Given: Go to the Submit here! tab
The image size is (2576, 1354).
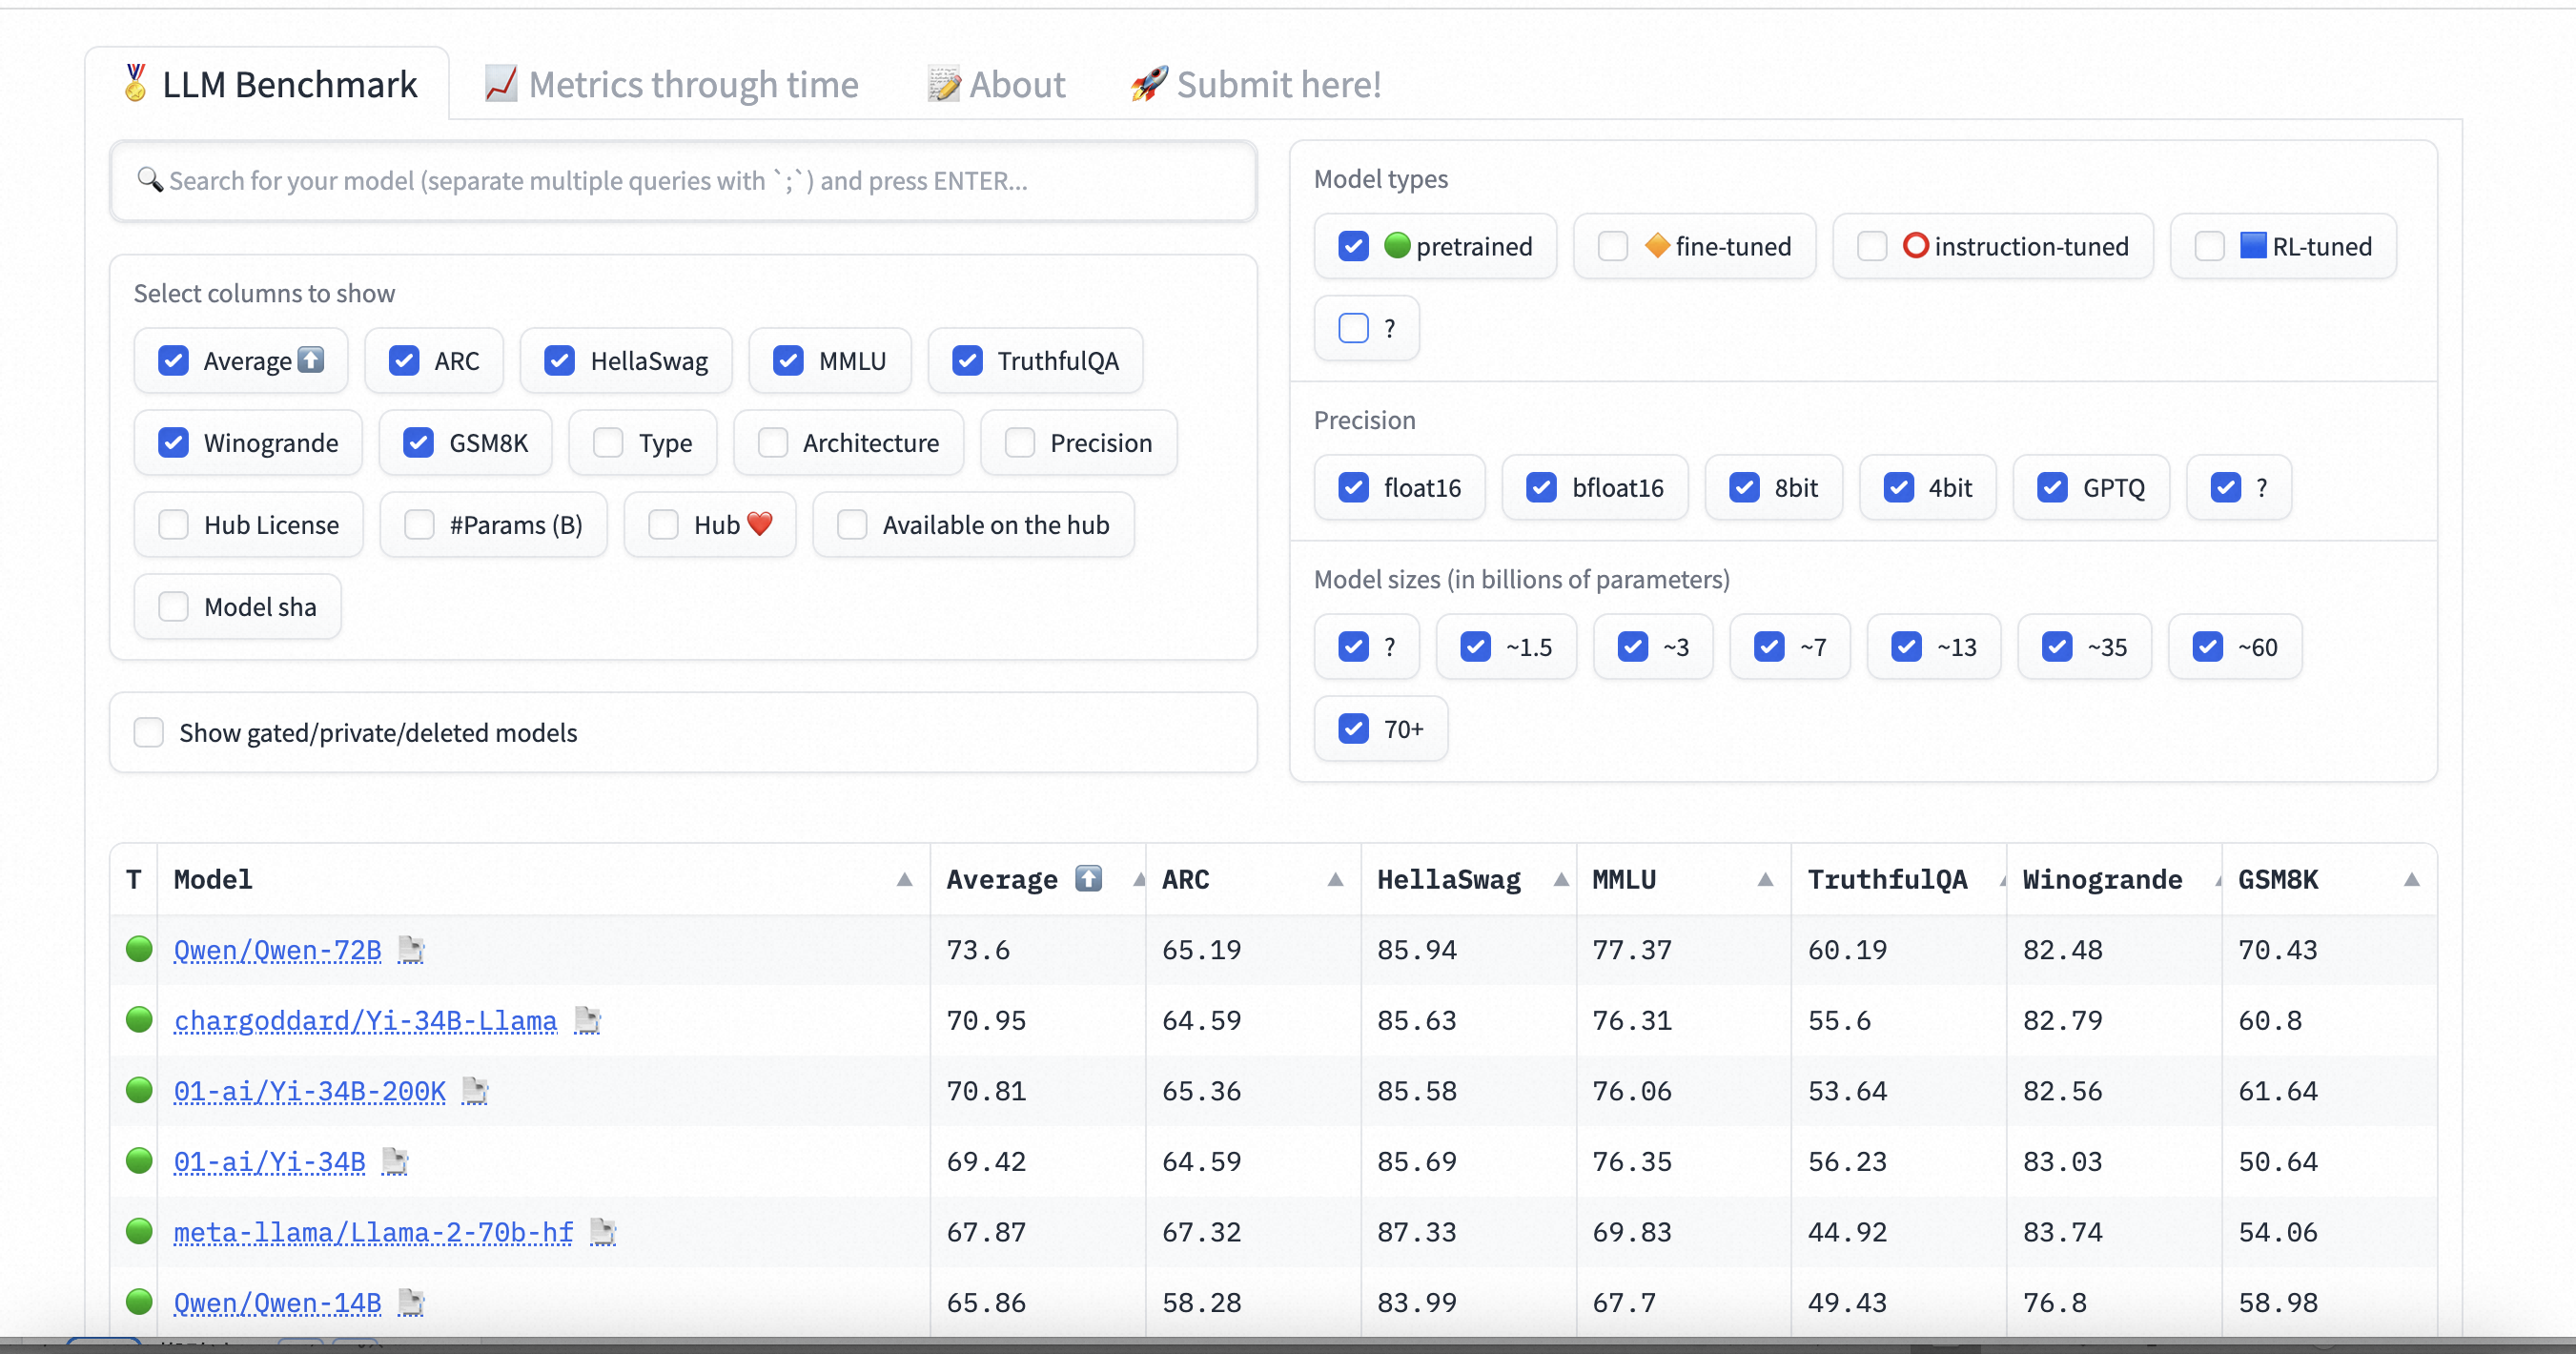Looking at the screenshot, I should point(1255,84).
